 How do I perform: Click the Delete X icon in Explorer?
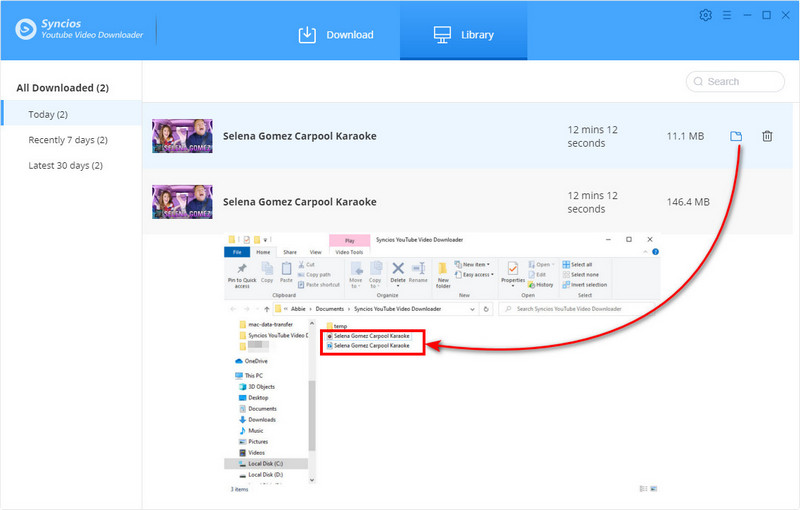[398, 268]
